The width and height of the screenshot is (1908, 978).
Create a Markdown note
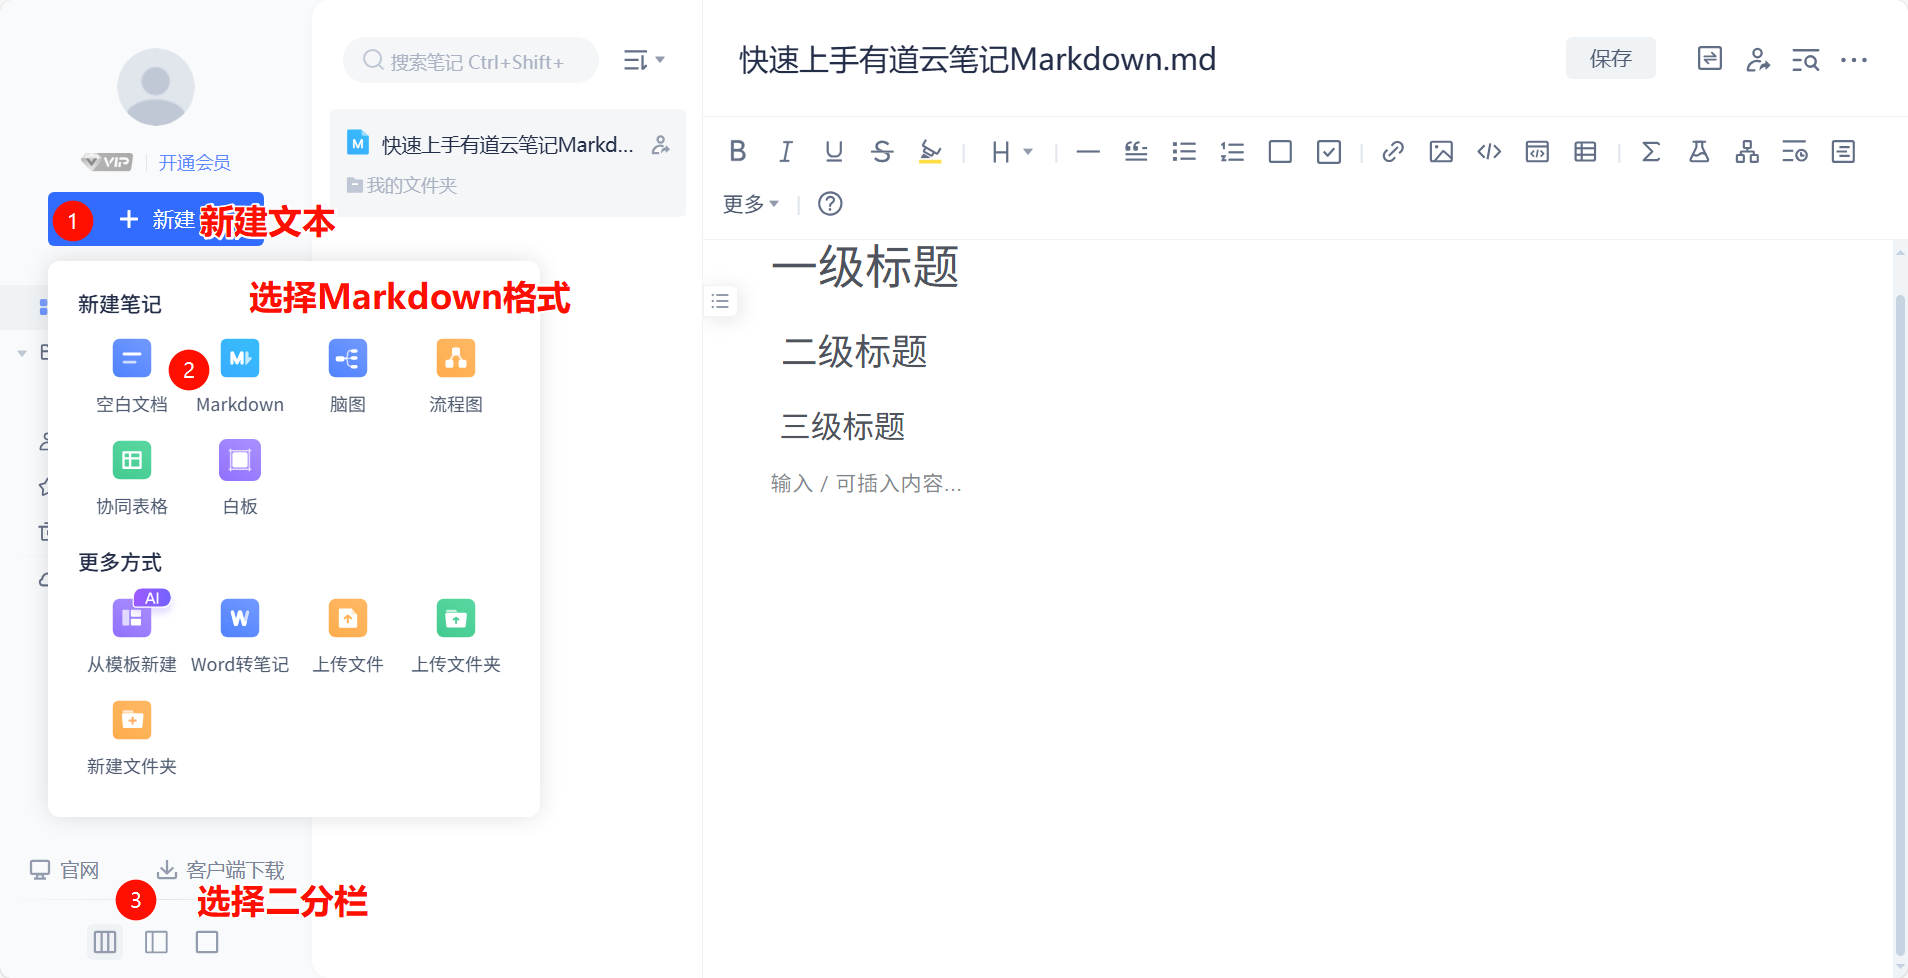click(240, 377)
